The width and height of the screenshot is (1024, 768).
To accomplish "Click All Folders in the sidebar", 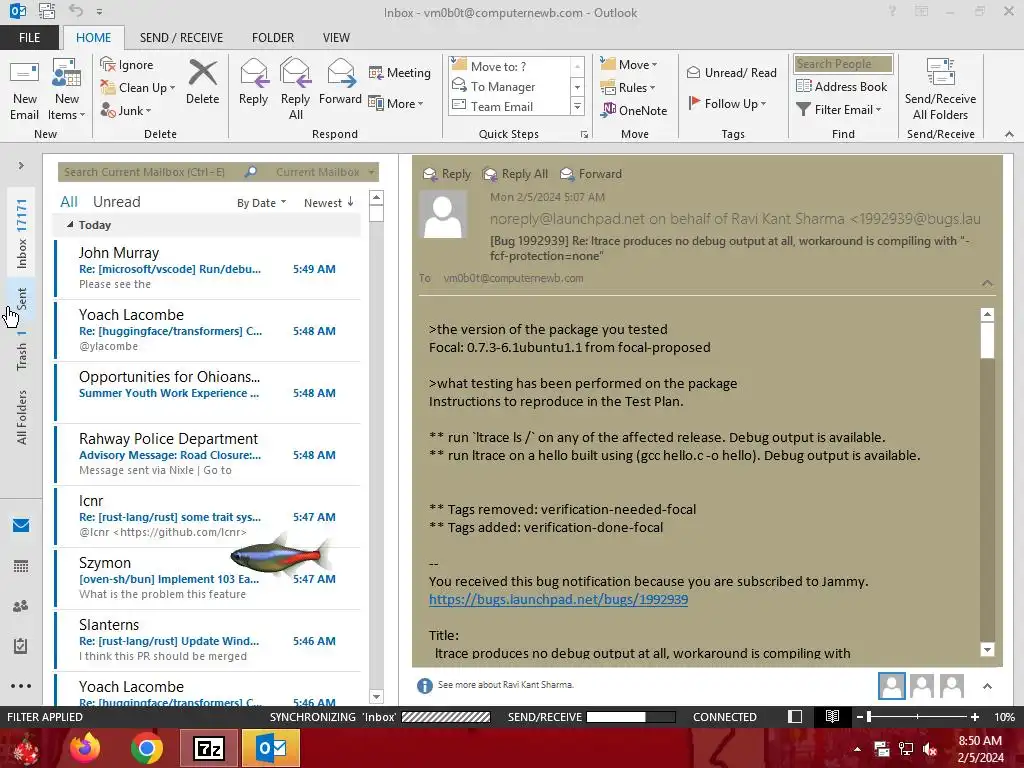I will (x=22, y=417).
